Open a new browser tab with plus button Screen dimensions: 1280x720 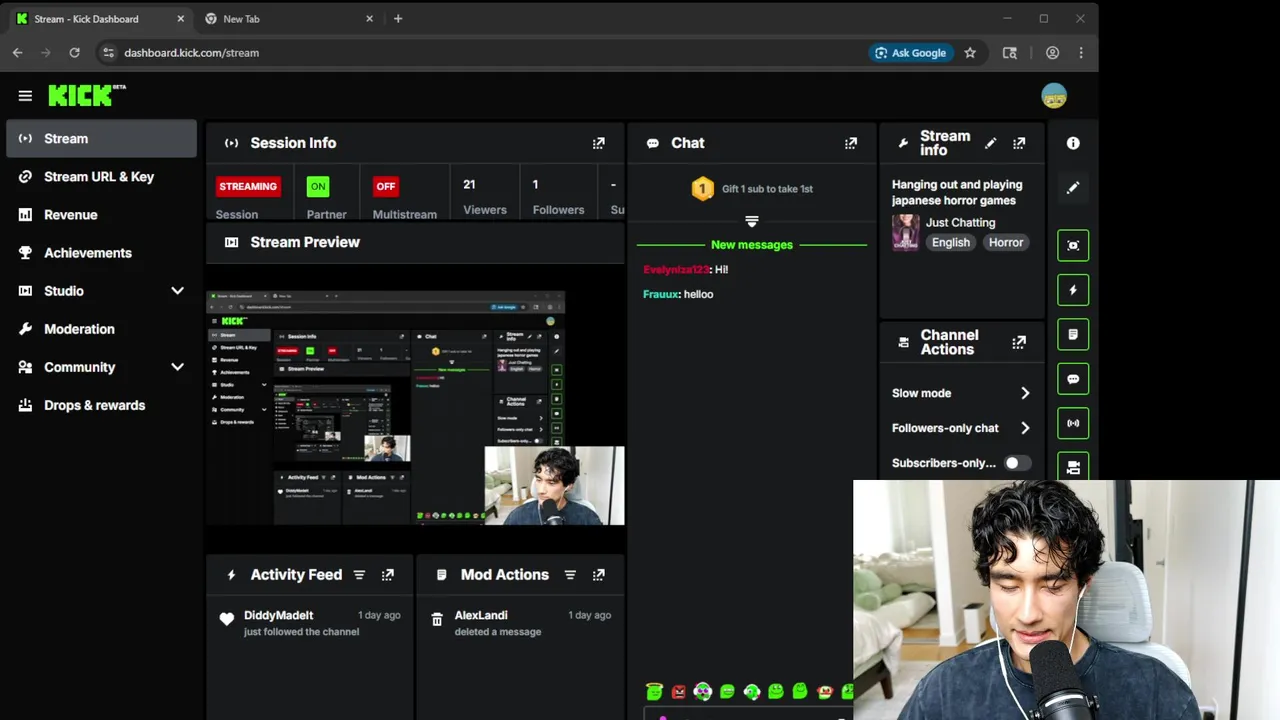point(398,19)
